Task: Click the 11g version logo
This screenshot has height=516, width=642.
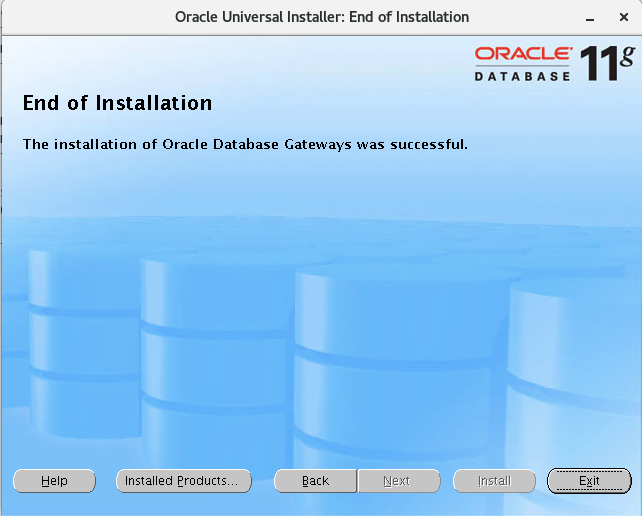Action: (x=608, y=62)
